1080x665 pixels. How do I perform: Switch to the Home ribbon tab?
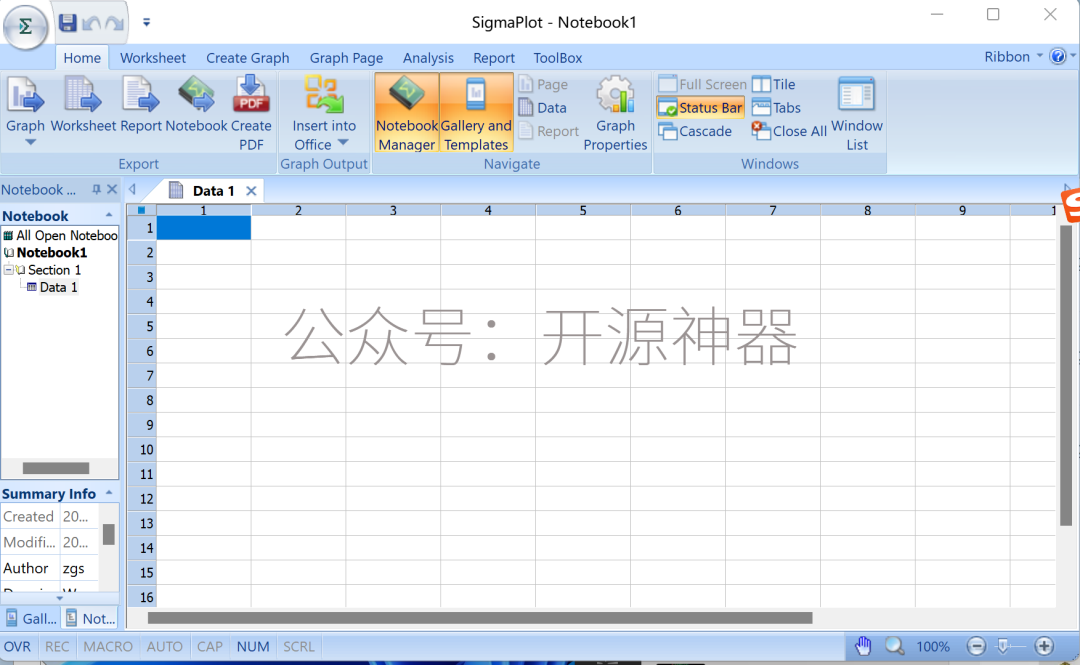coord(82,58)
